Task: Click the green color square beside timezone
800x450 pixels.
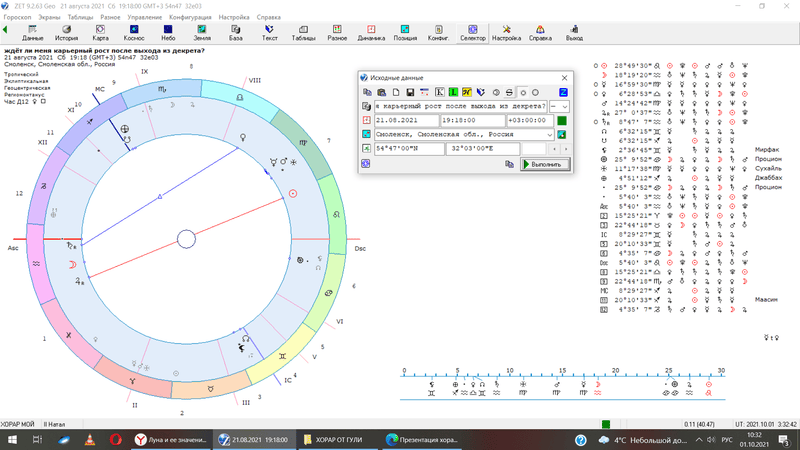Action: [562, 121]
